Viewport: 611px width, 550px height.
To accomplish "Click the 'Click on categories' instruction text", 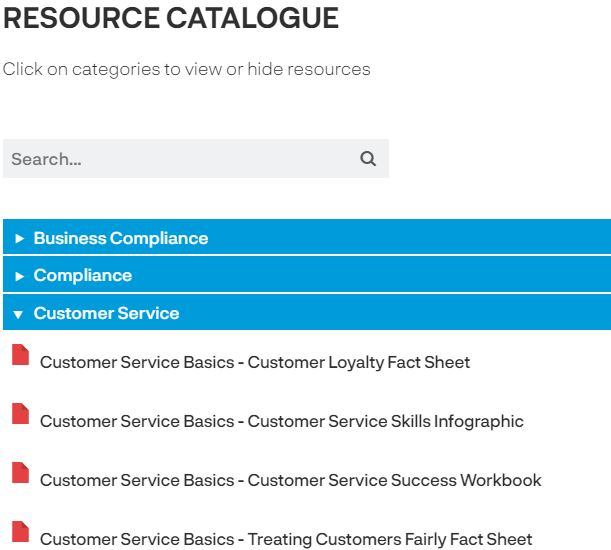I will coord(186,69).
